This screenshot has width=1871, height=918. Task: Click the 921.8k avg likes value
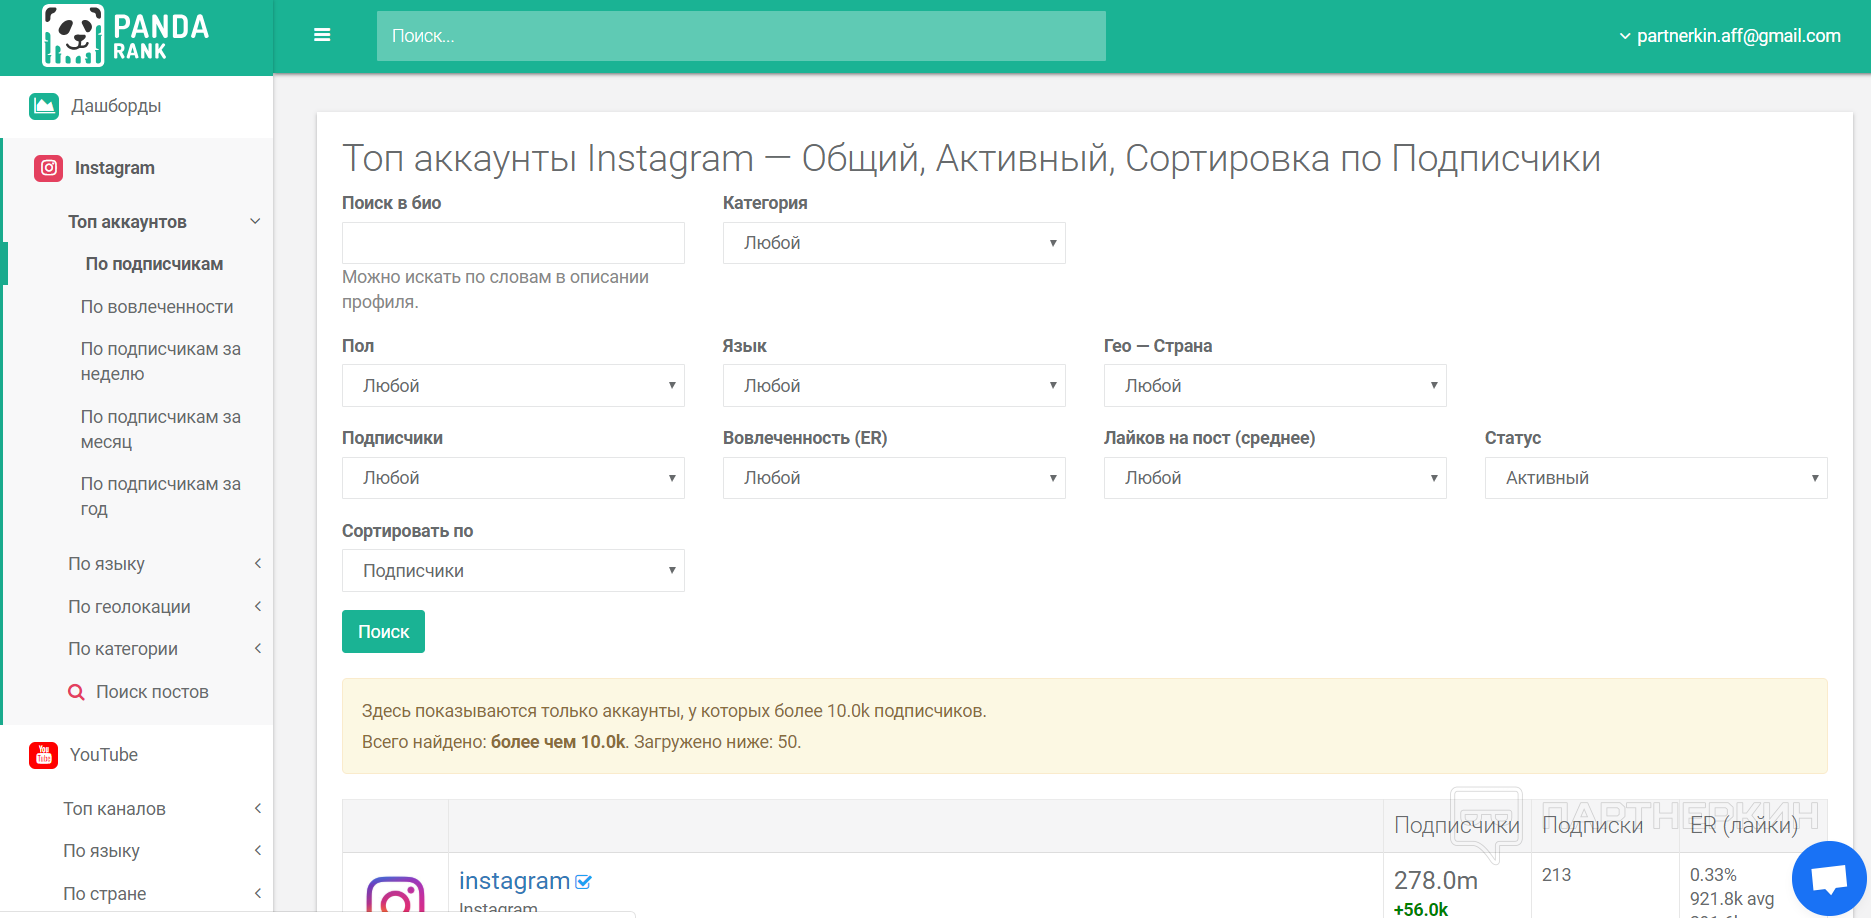(1732, 899)
